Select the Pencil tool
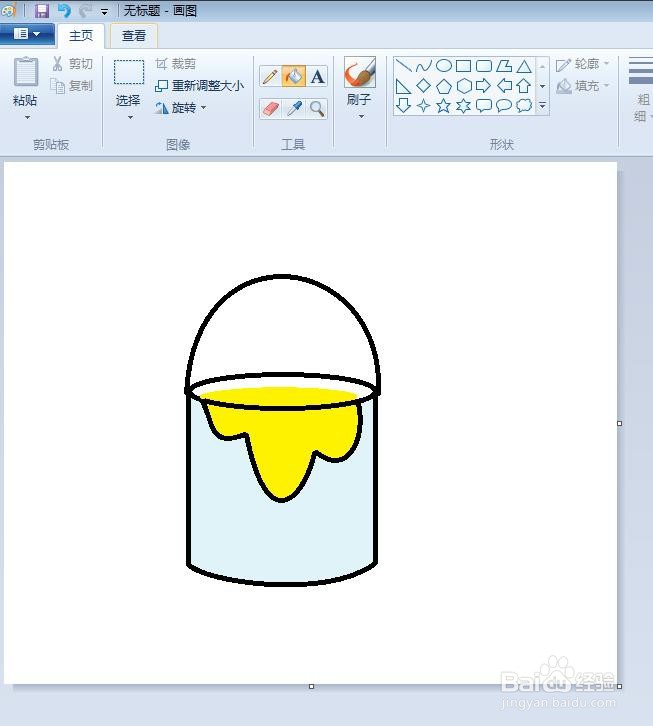 click(x=270, y=76)
